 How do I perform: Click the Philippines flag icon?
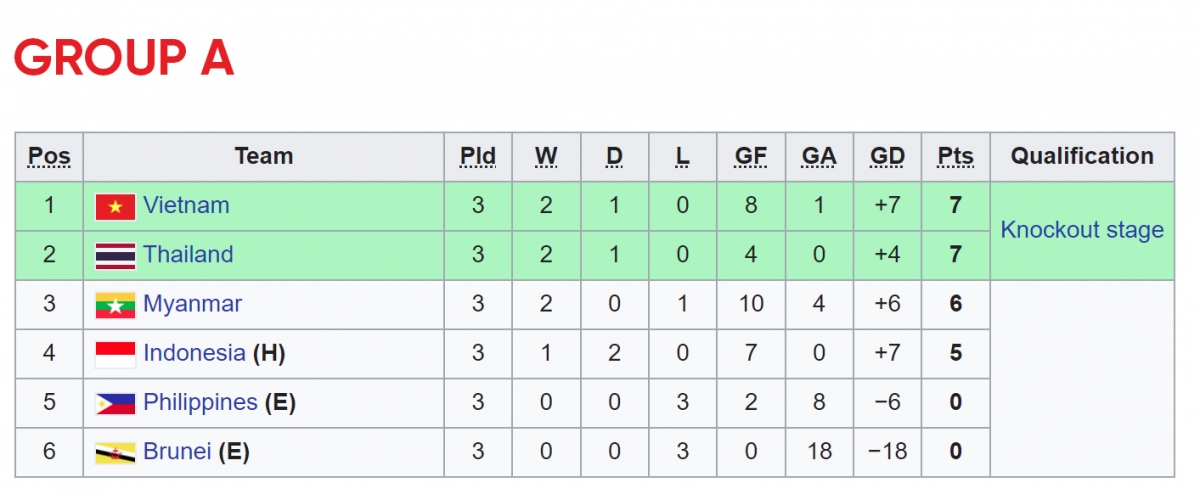(x=115, y=404)
